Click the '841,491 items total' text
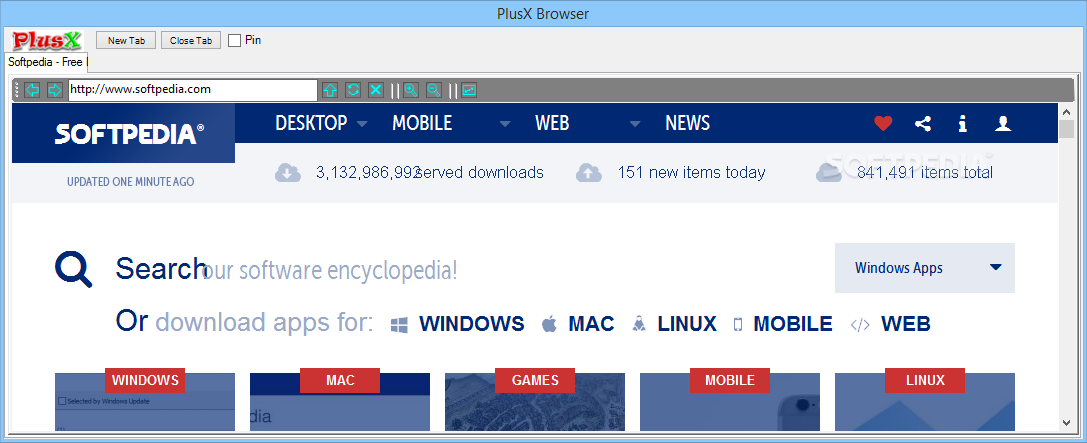This screenshot has height=443, width=1087. 925,173
